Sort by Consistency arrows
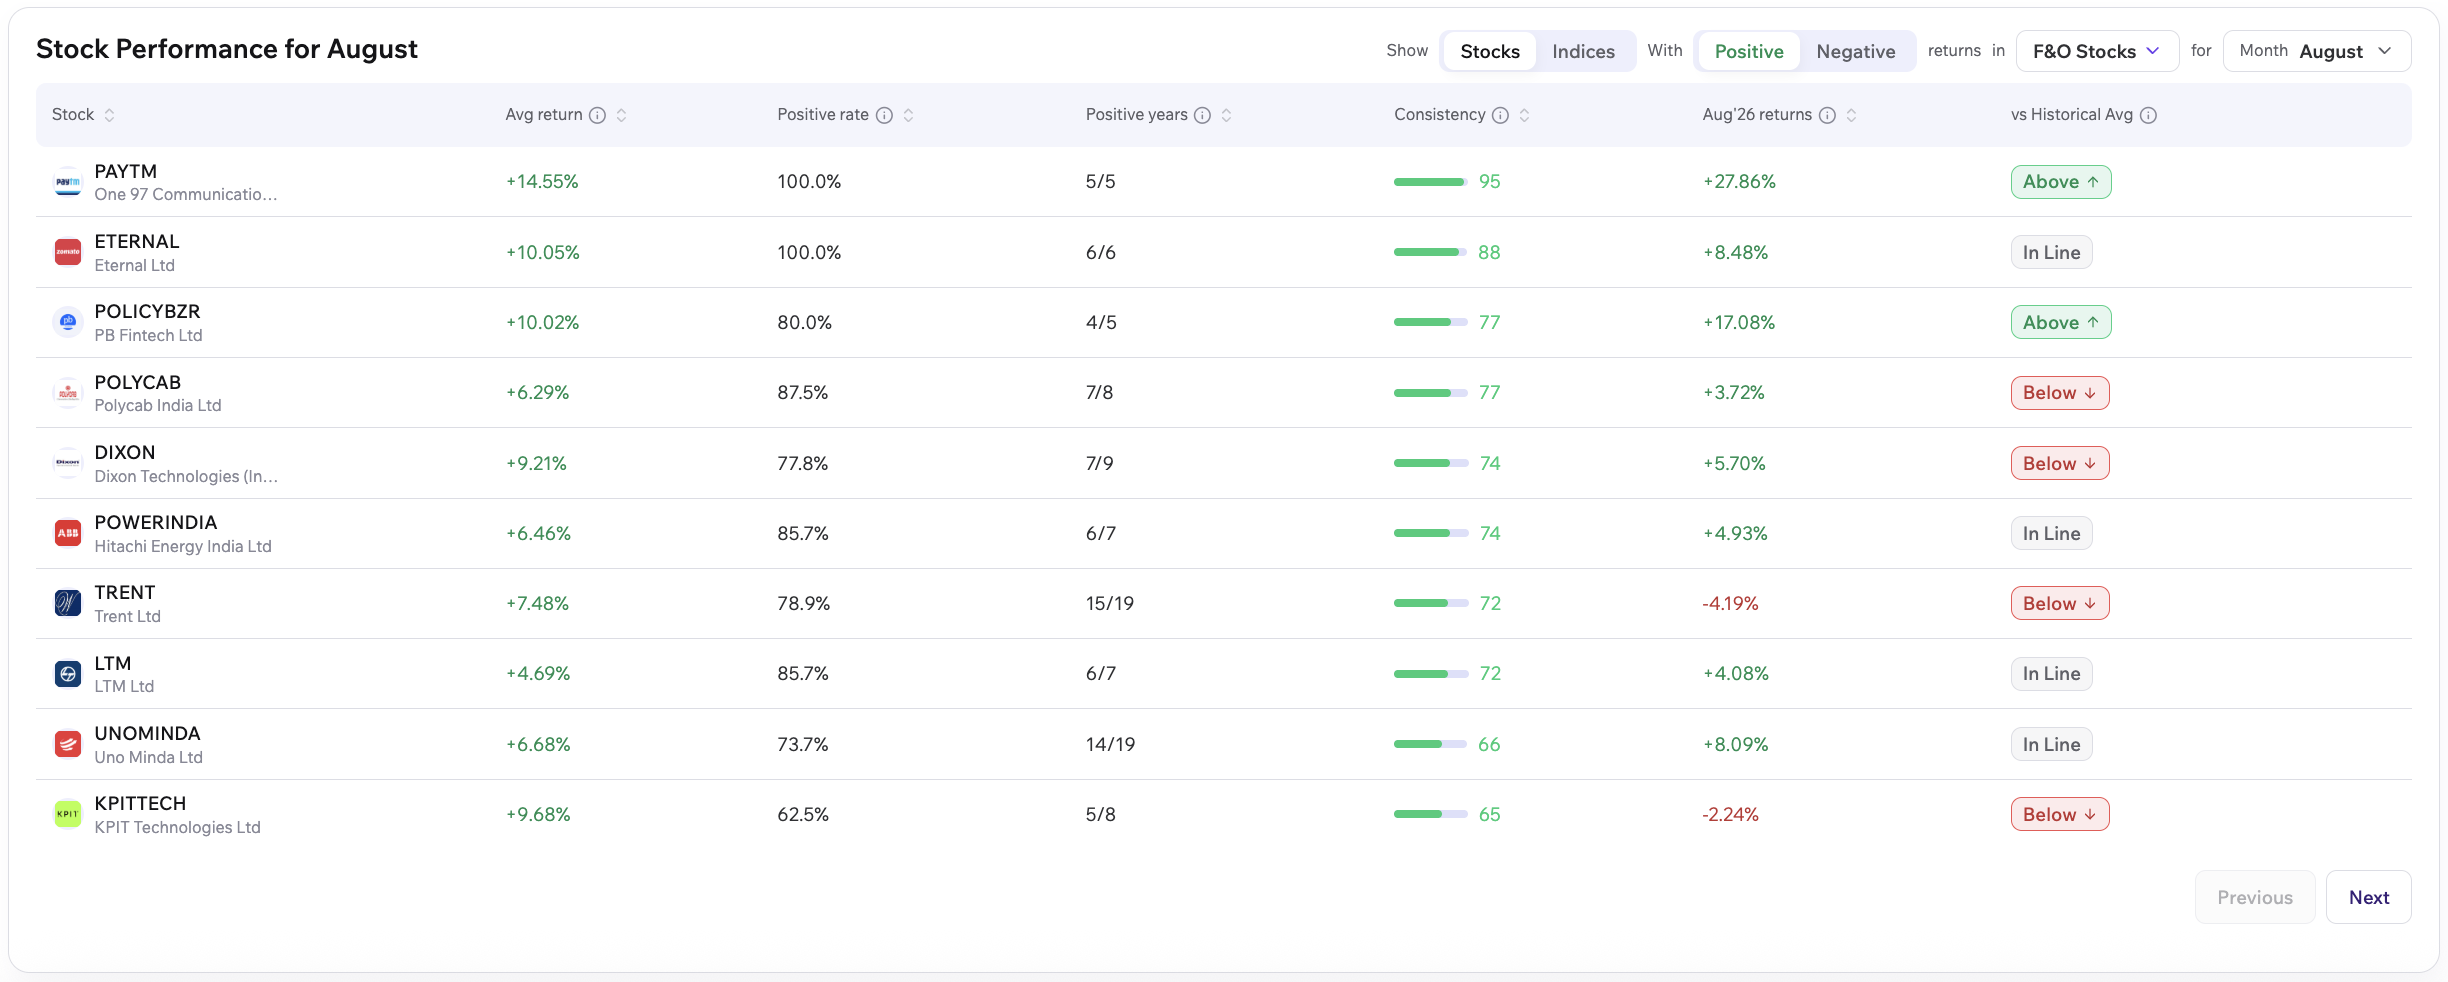This screenshot has width=2448, height=982. pyautogui.click(x=1524, y=115)
